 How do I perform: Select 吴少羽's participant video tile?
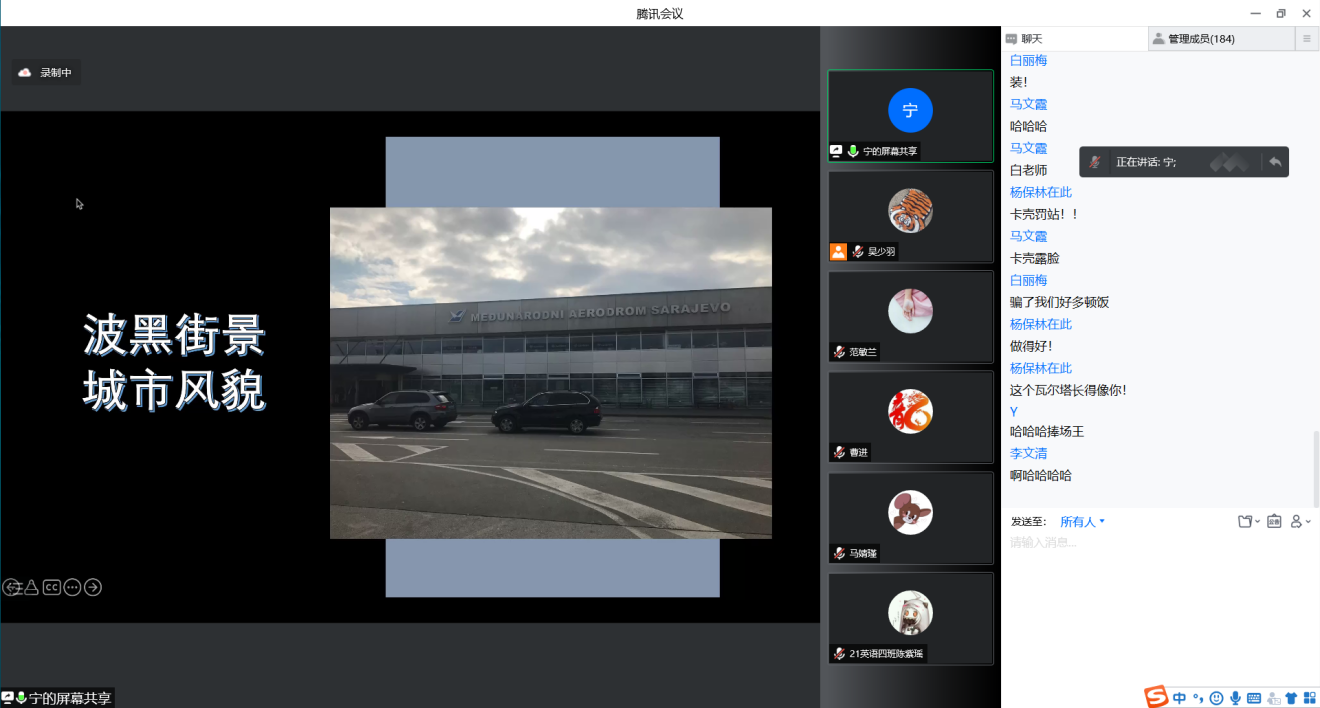pos(910,217)
